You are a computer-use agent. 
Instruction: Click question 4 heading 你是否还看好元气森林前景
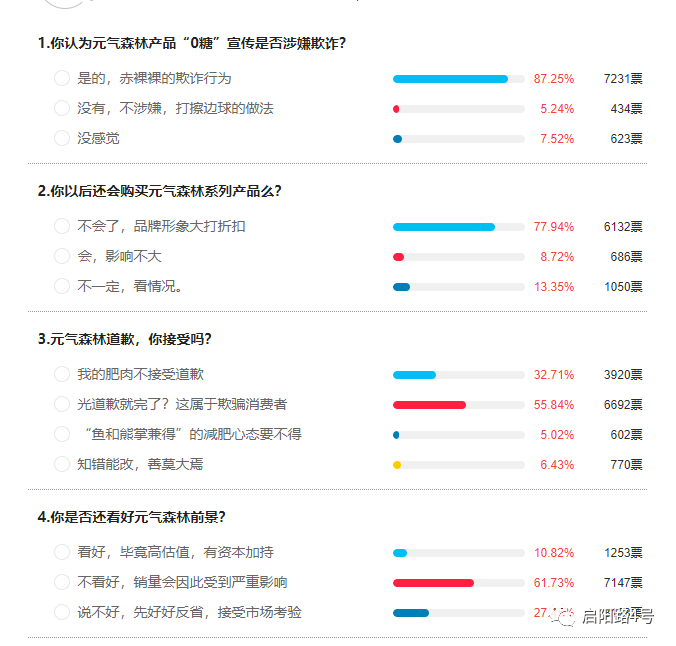coord(131,517)
